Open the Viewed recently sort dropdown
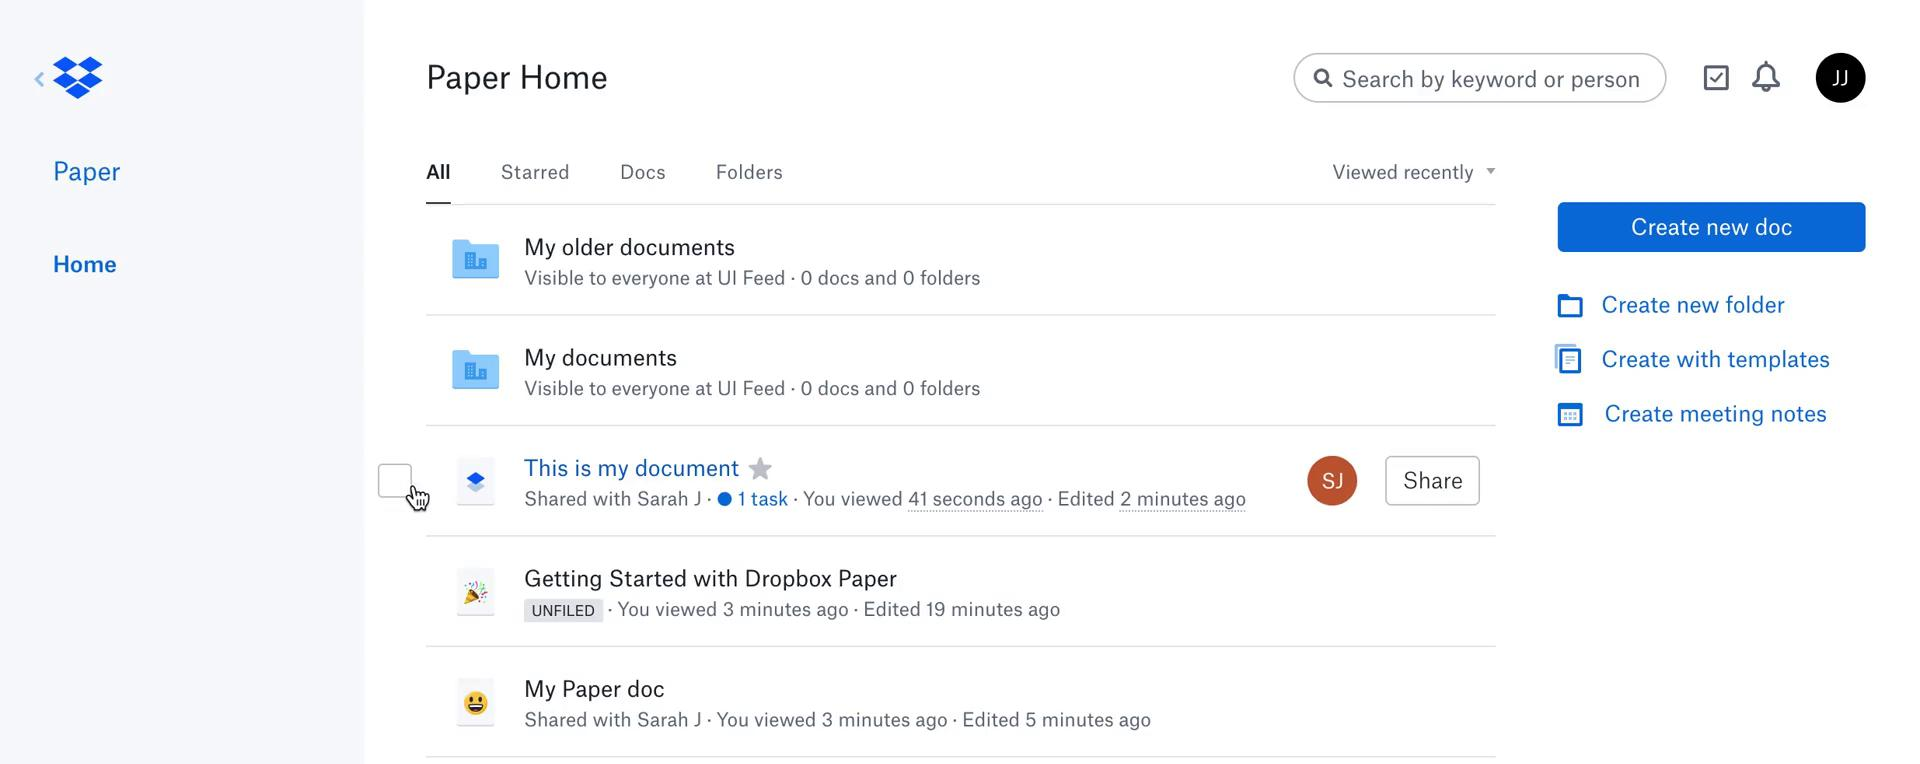 [1414, 172]
